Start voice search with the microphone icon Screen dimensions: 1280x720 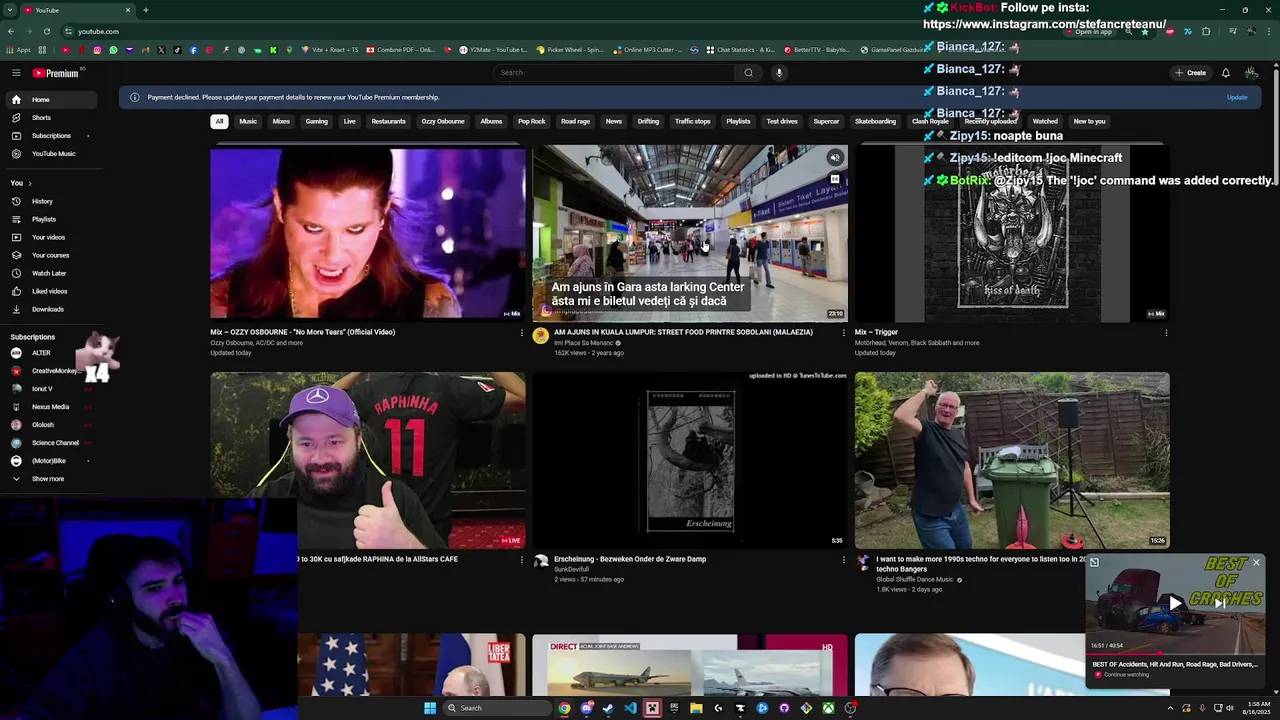coord(779,72)
